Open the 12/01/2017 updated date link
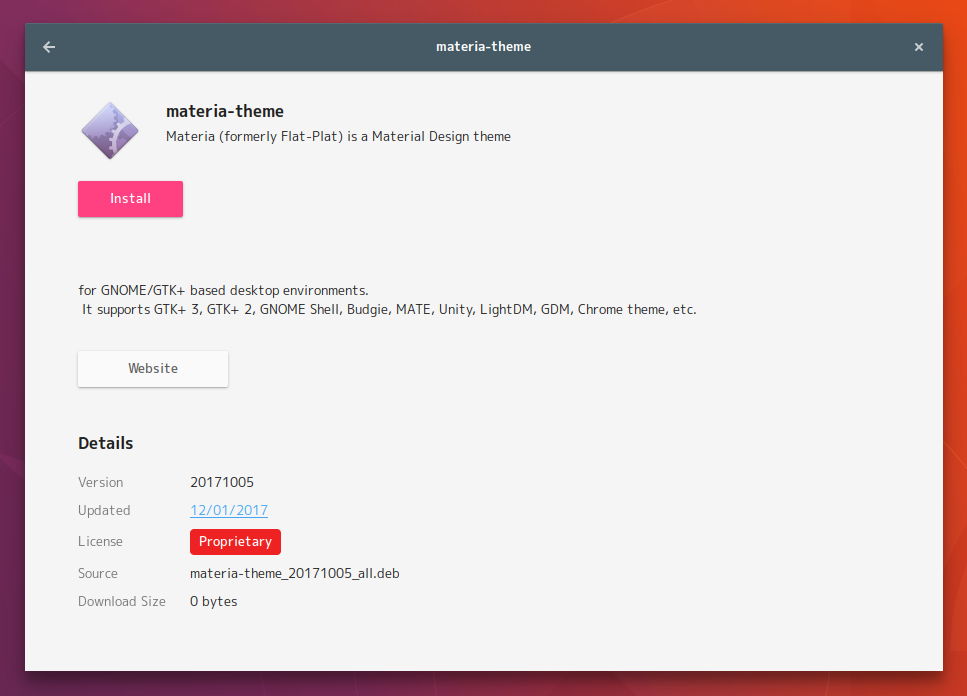967x696 pixels. tap(229, 510)
